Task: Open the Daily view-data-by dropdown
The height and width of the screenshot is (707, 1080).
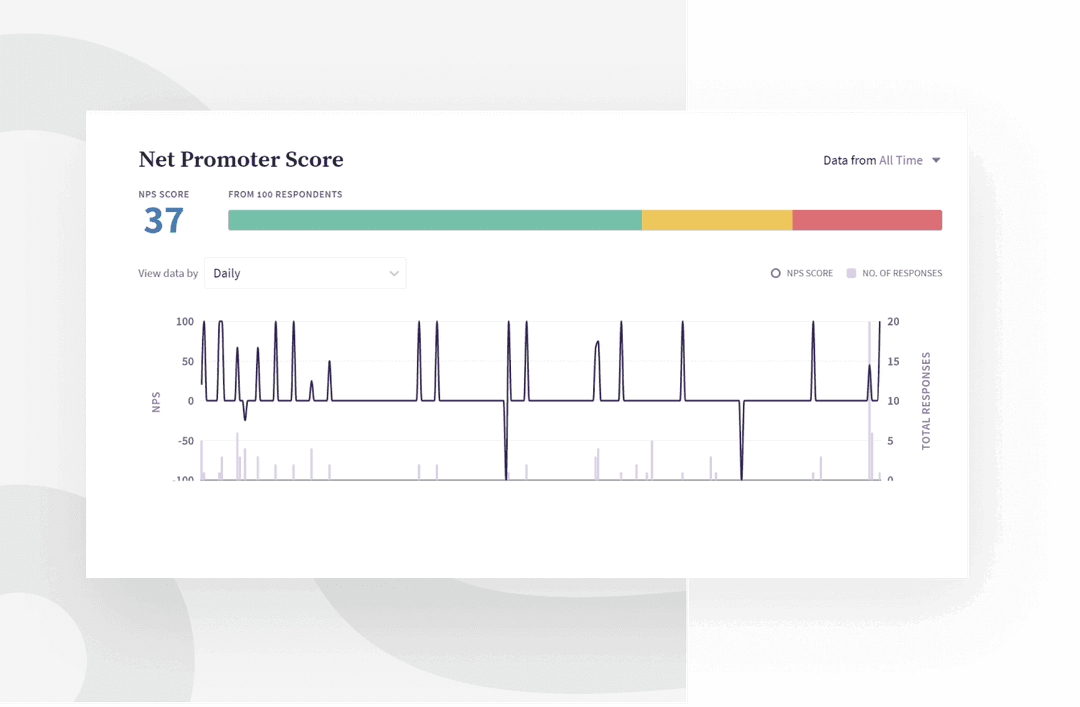Action: click(x=305, y=273)
